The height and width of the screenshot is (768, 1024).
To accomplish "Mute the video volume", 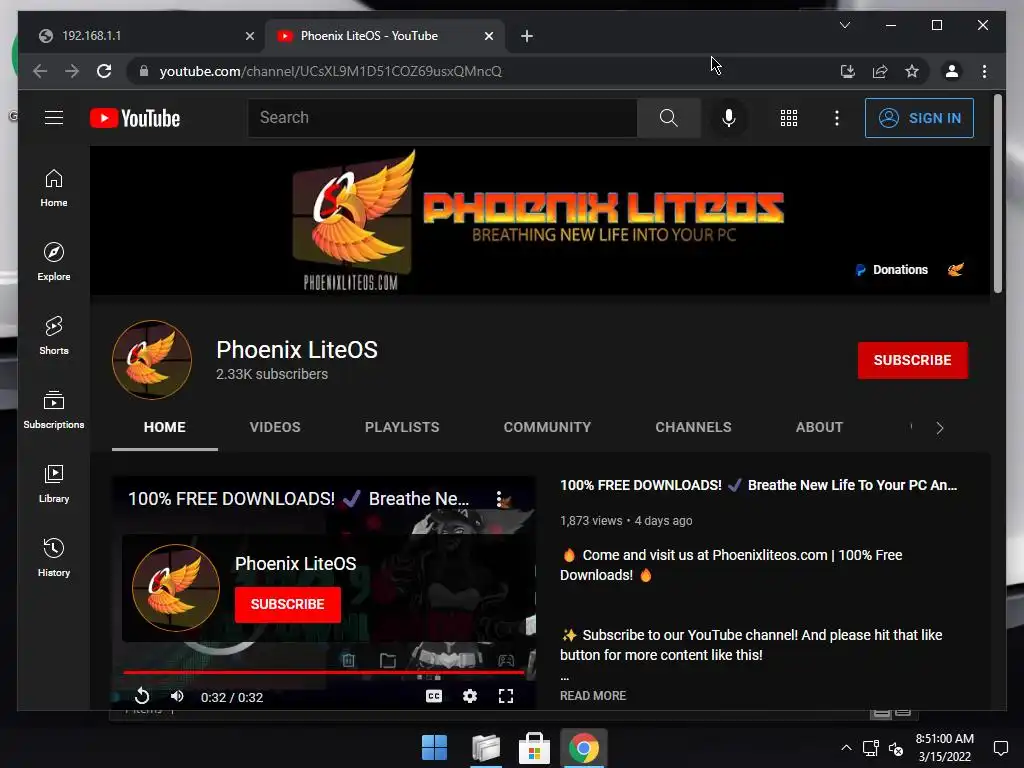I will tap(177, 696).
